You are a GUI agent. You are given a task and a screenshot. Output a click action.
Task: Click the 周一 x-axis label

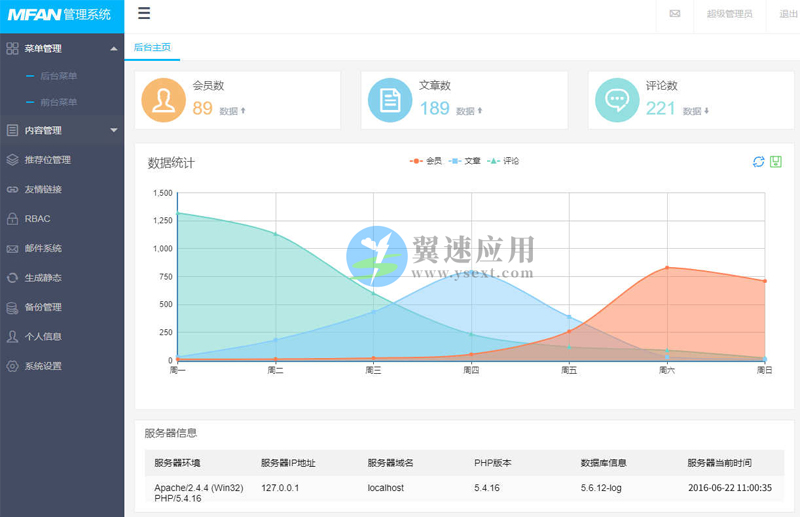pos(177,370)
